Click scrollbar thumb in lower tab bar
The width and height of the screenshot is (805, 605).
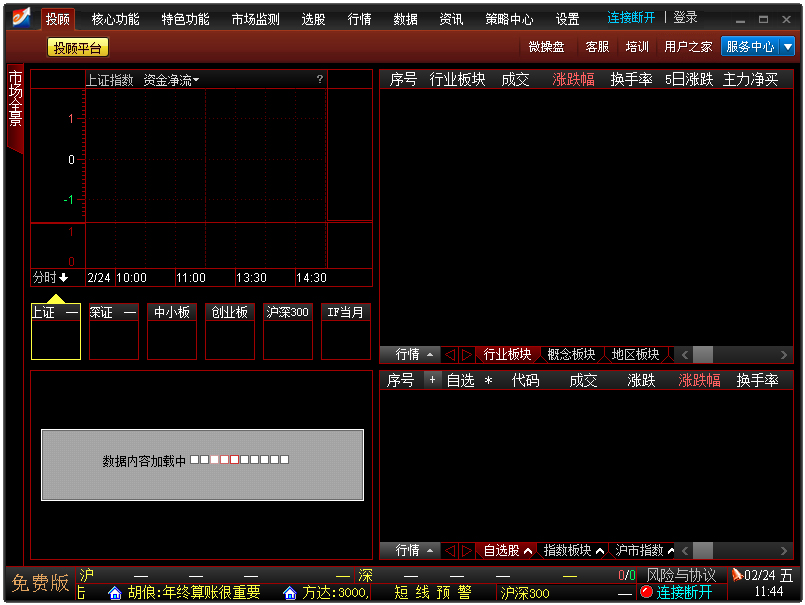pyautogui.click(x=703, y=551)
